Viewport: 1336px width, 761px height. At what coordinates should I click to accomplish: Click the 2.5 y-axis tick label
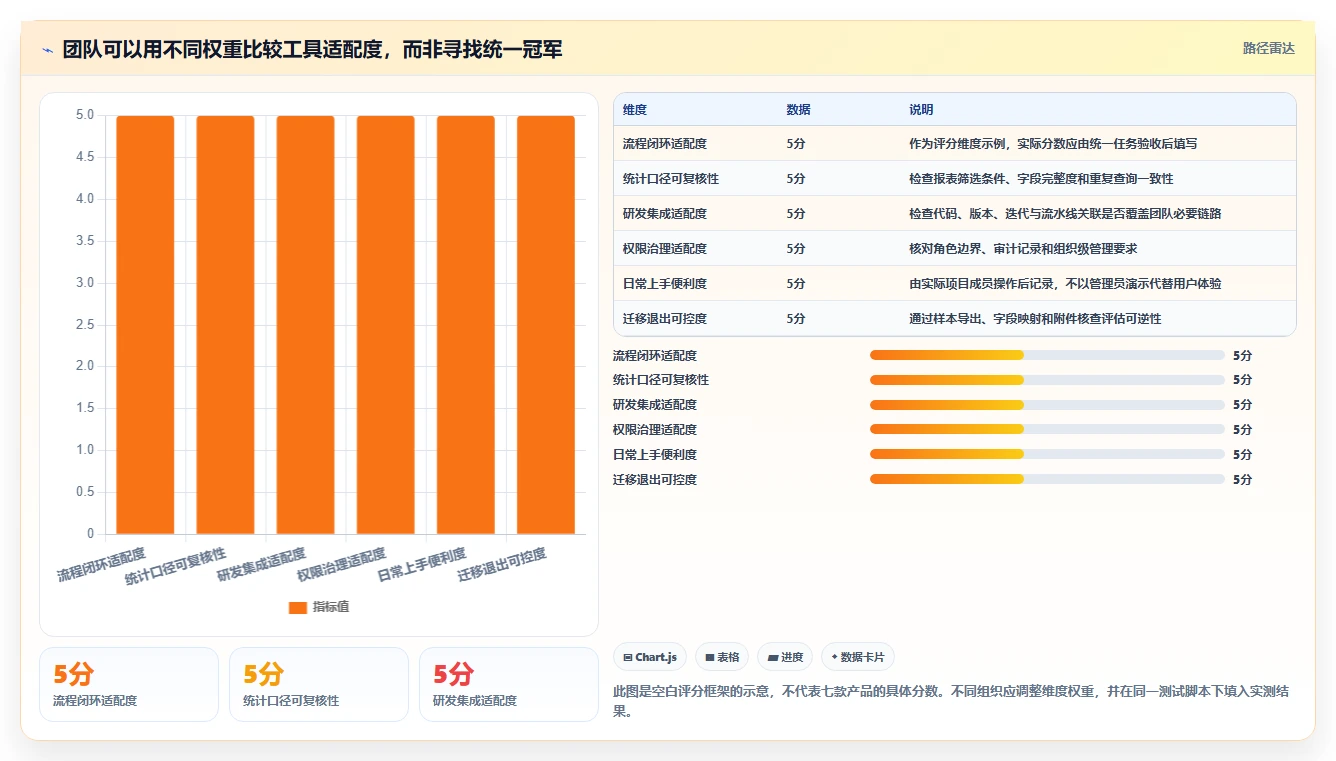click(85, 324)
